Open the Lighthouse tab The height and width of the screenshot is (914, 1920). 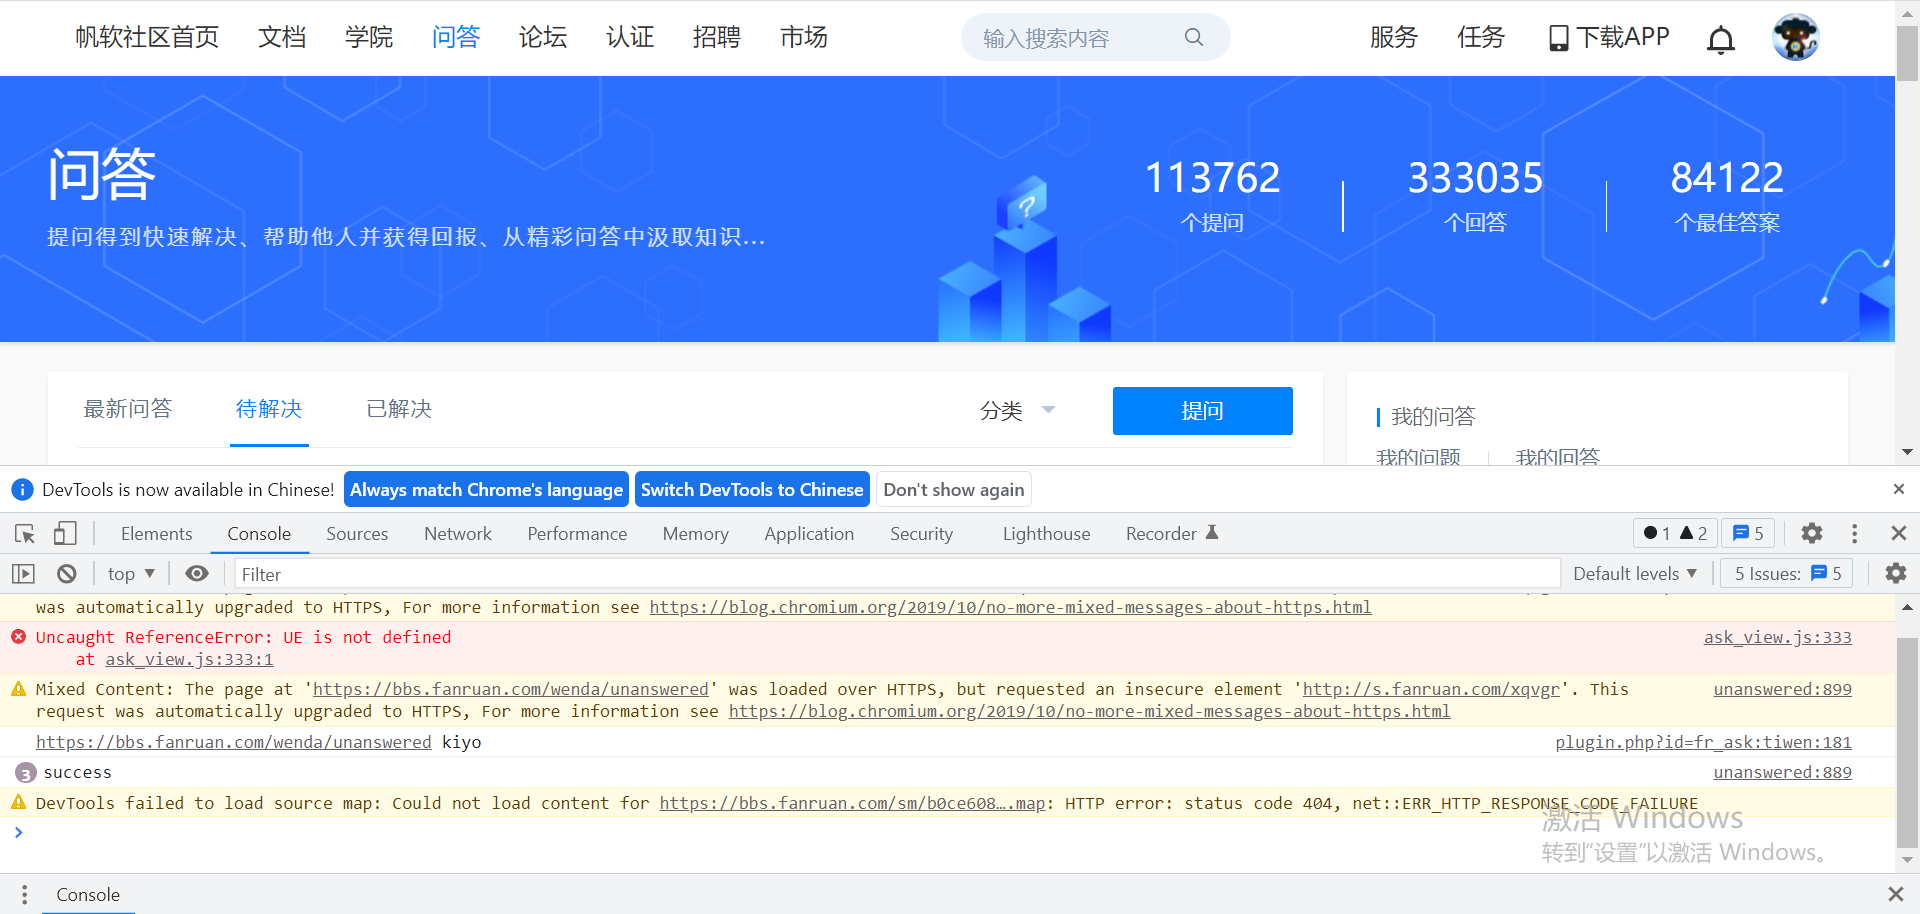point(1046,534)
